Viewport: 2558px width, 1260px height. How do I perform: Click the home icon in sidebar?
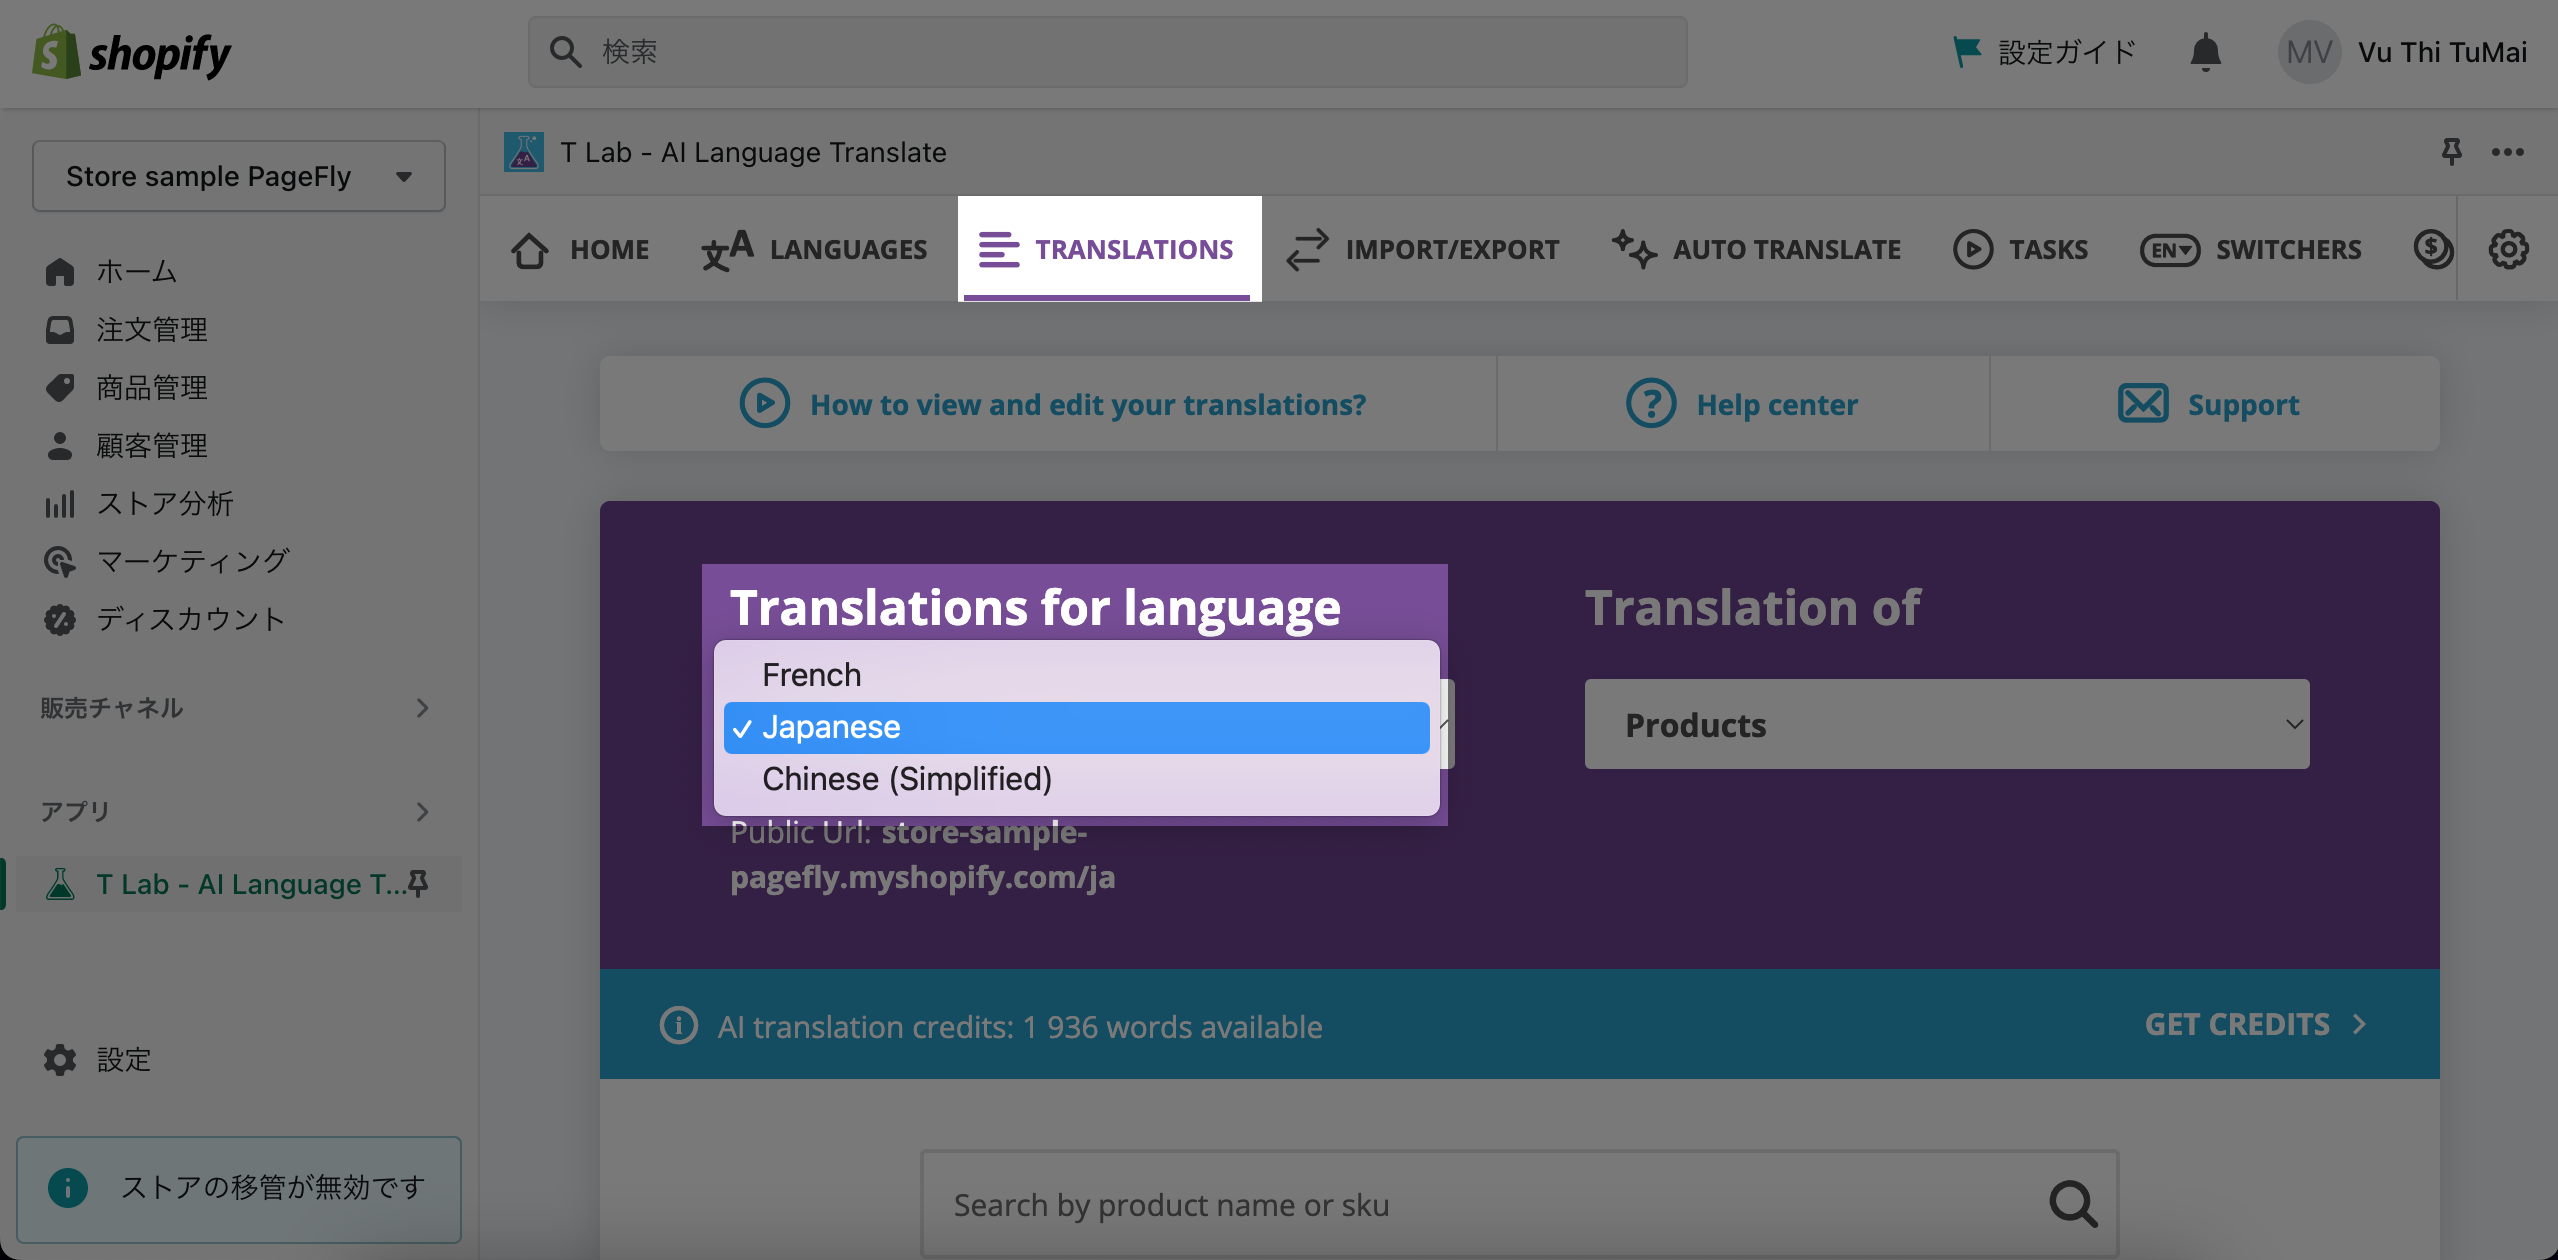[x=60, y=271]
